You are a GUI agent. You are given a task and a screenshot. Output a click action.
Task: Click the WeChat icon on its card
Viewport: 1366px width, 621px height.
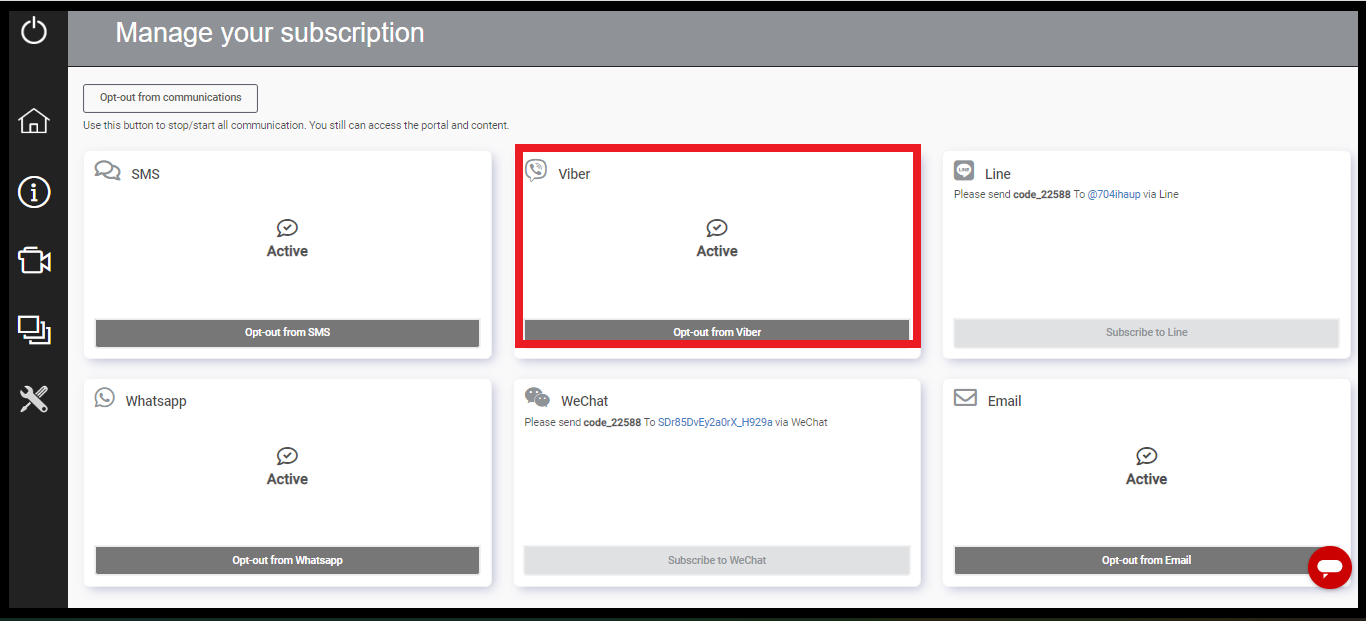pyautogui.click(x=537, y=397)
